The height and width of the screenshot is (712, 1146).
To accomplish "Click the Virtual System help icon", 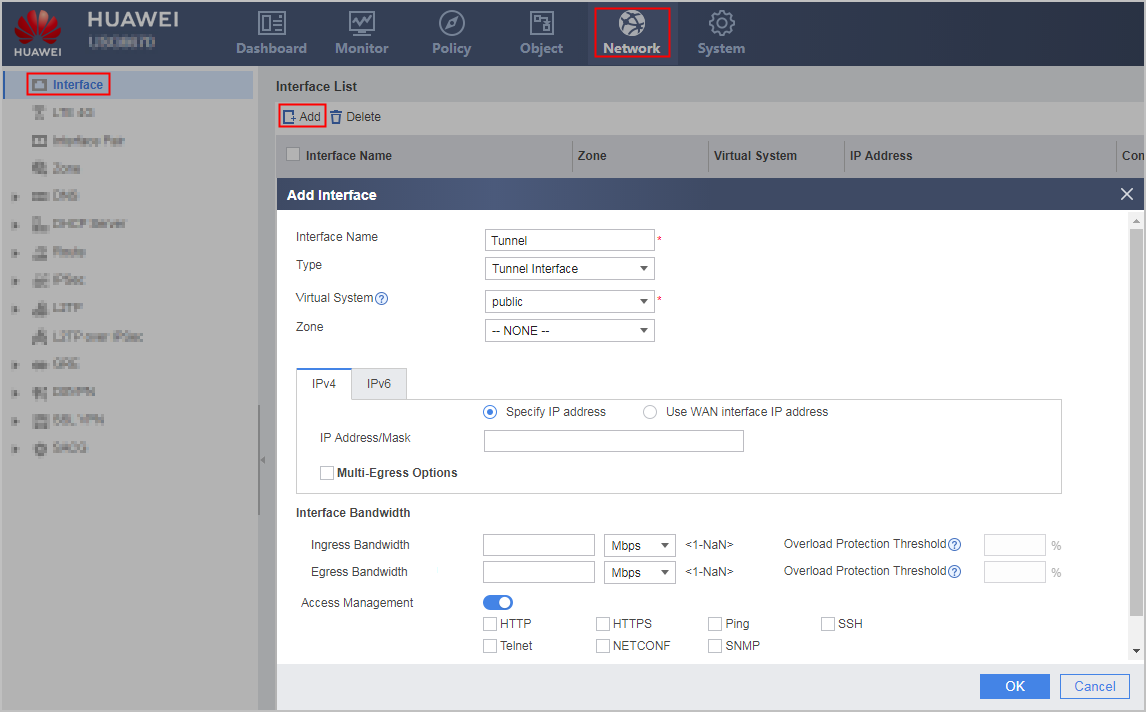I will coord(382,298).
